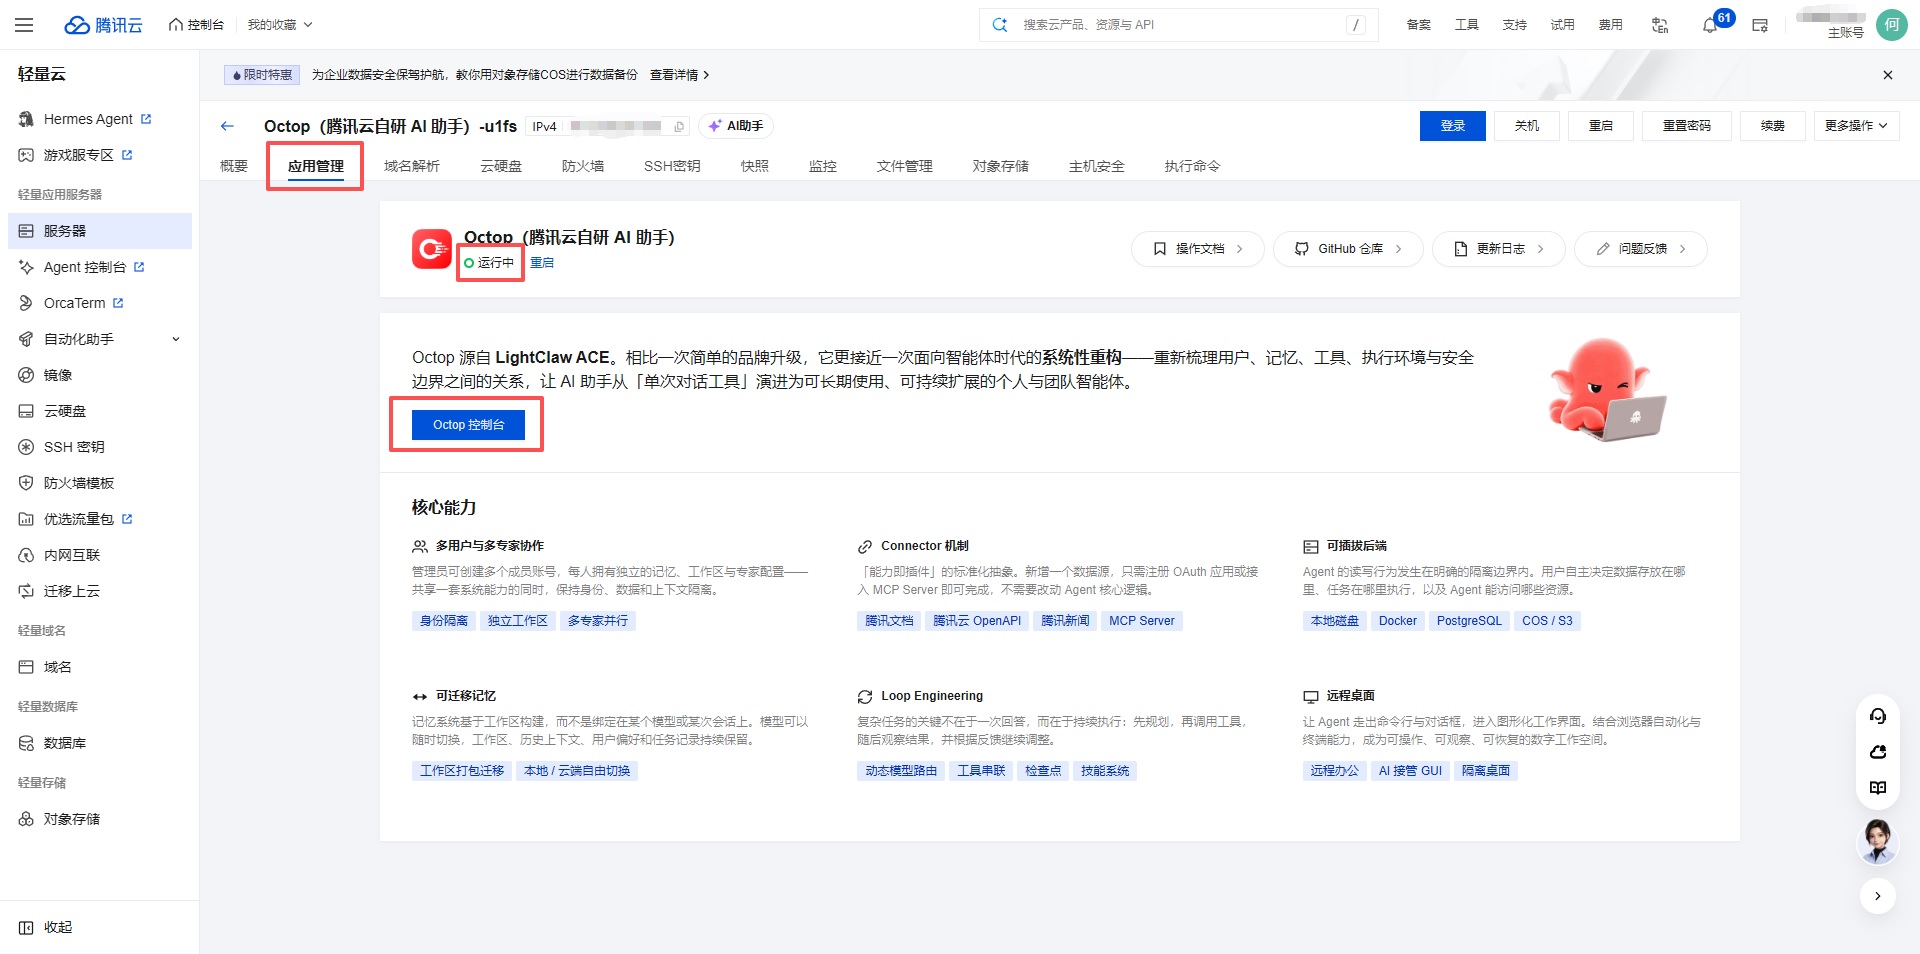Click the user avatar at top right

[1891, 25]
